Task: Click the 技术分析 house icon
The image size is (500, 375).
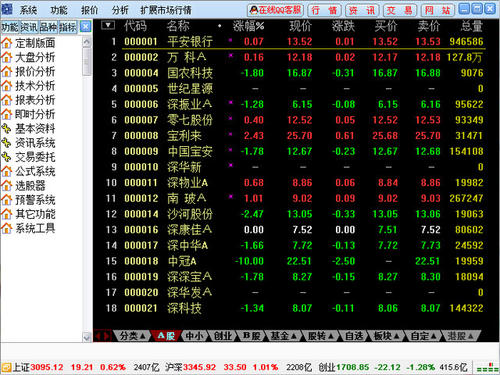Action: coord(6,86)
